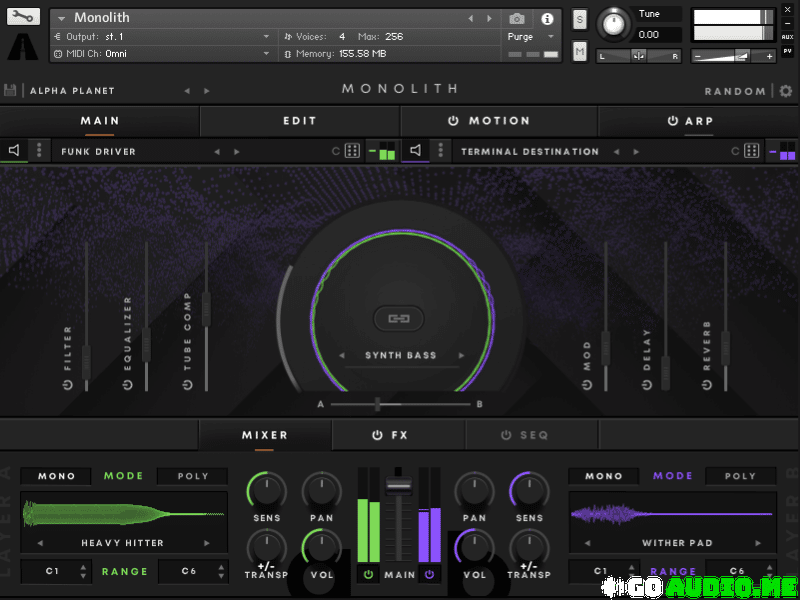The image size is (800, 600).
Task: Switch to the Edit tab
Action: (299, 121)
